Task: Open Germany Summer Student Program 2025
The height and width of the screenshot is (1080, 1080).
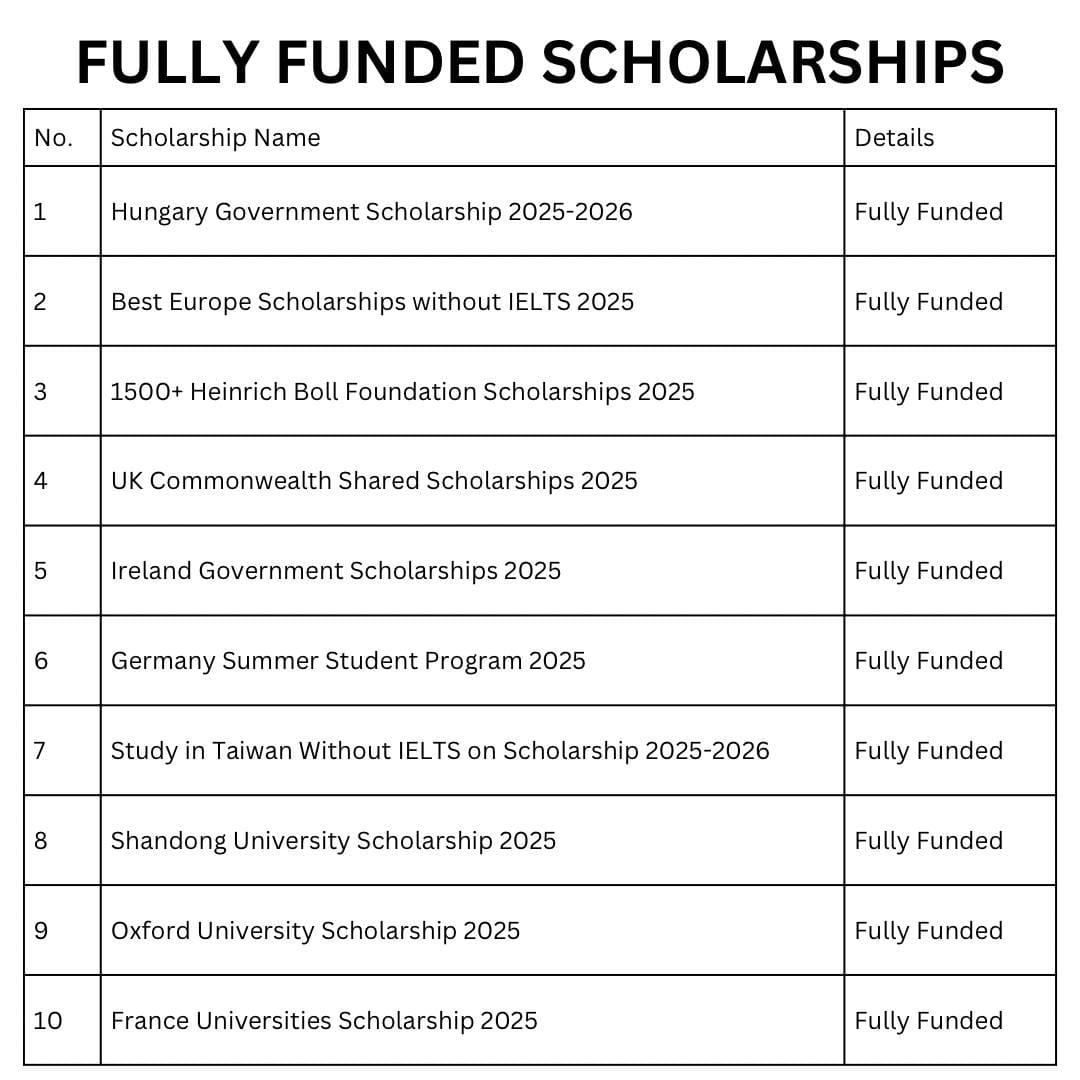Action: pos(348,661)
